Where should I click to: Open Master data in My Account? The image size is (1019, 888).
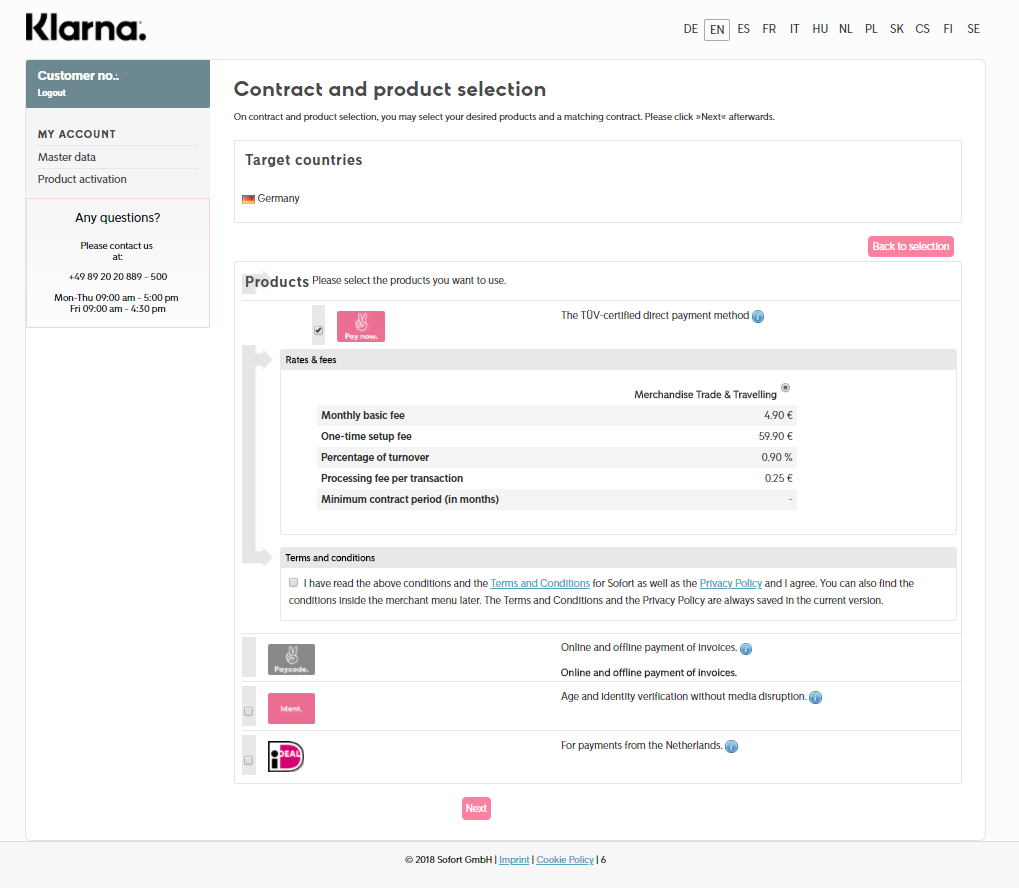(67, 157)
